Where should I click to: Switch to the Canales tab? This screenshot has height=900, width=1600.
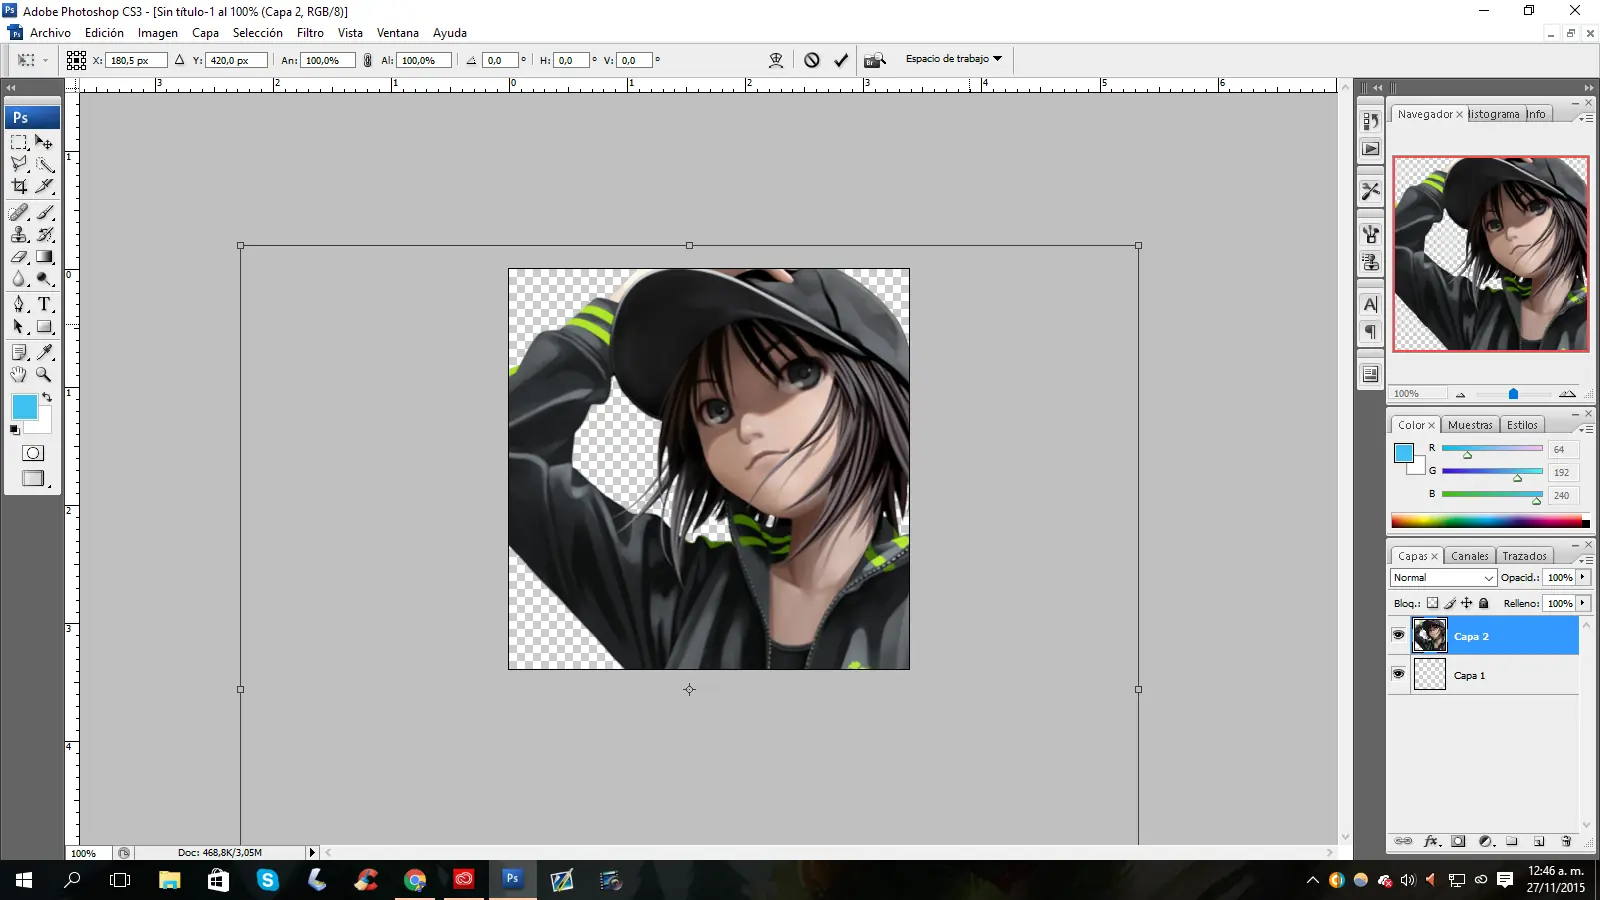[x=1470, y=556]
